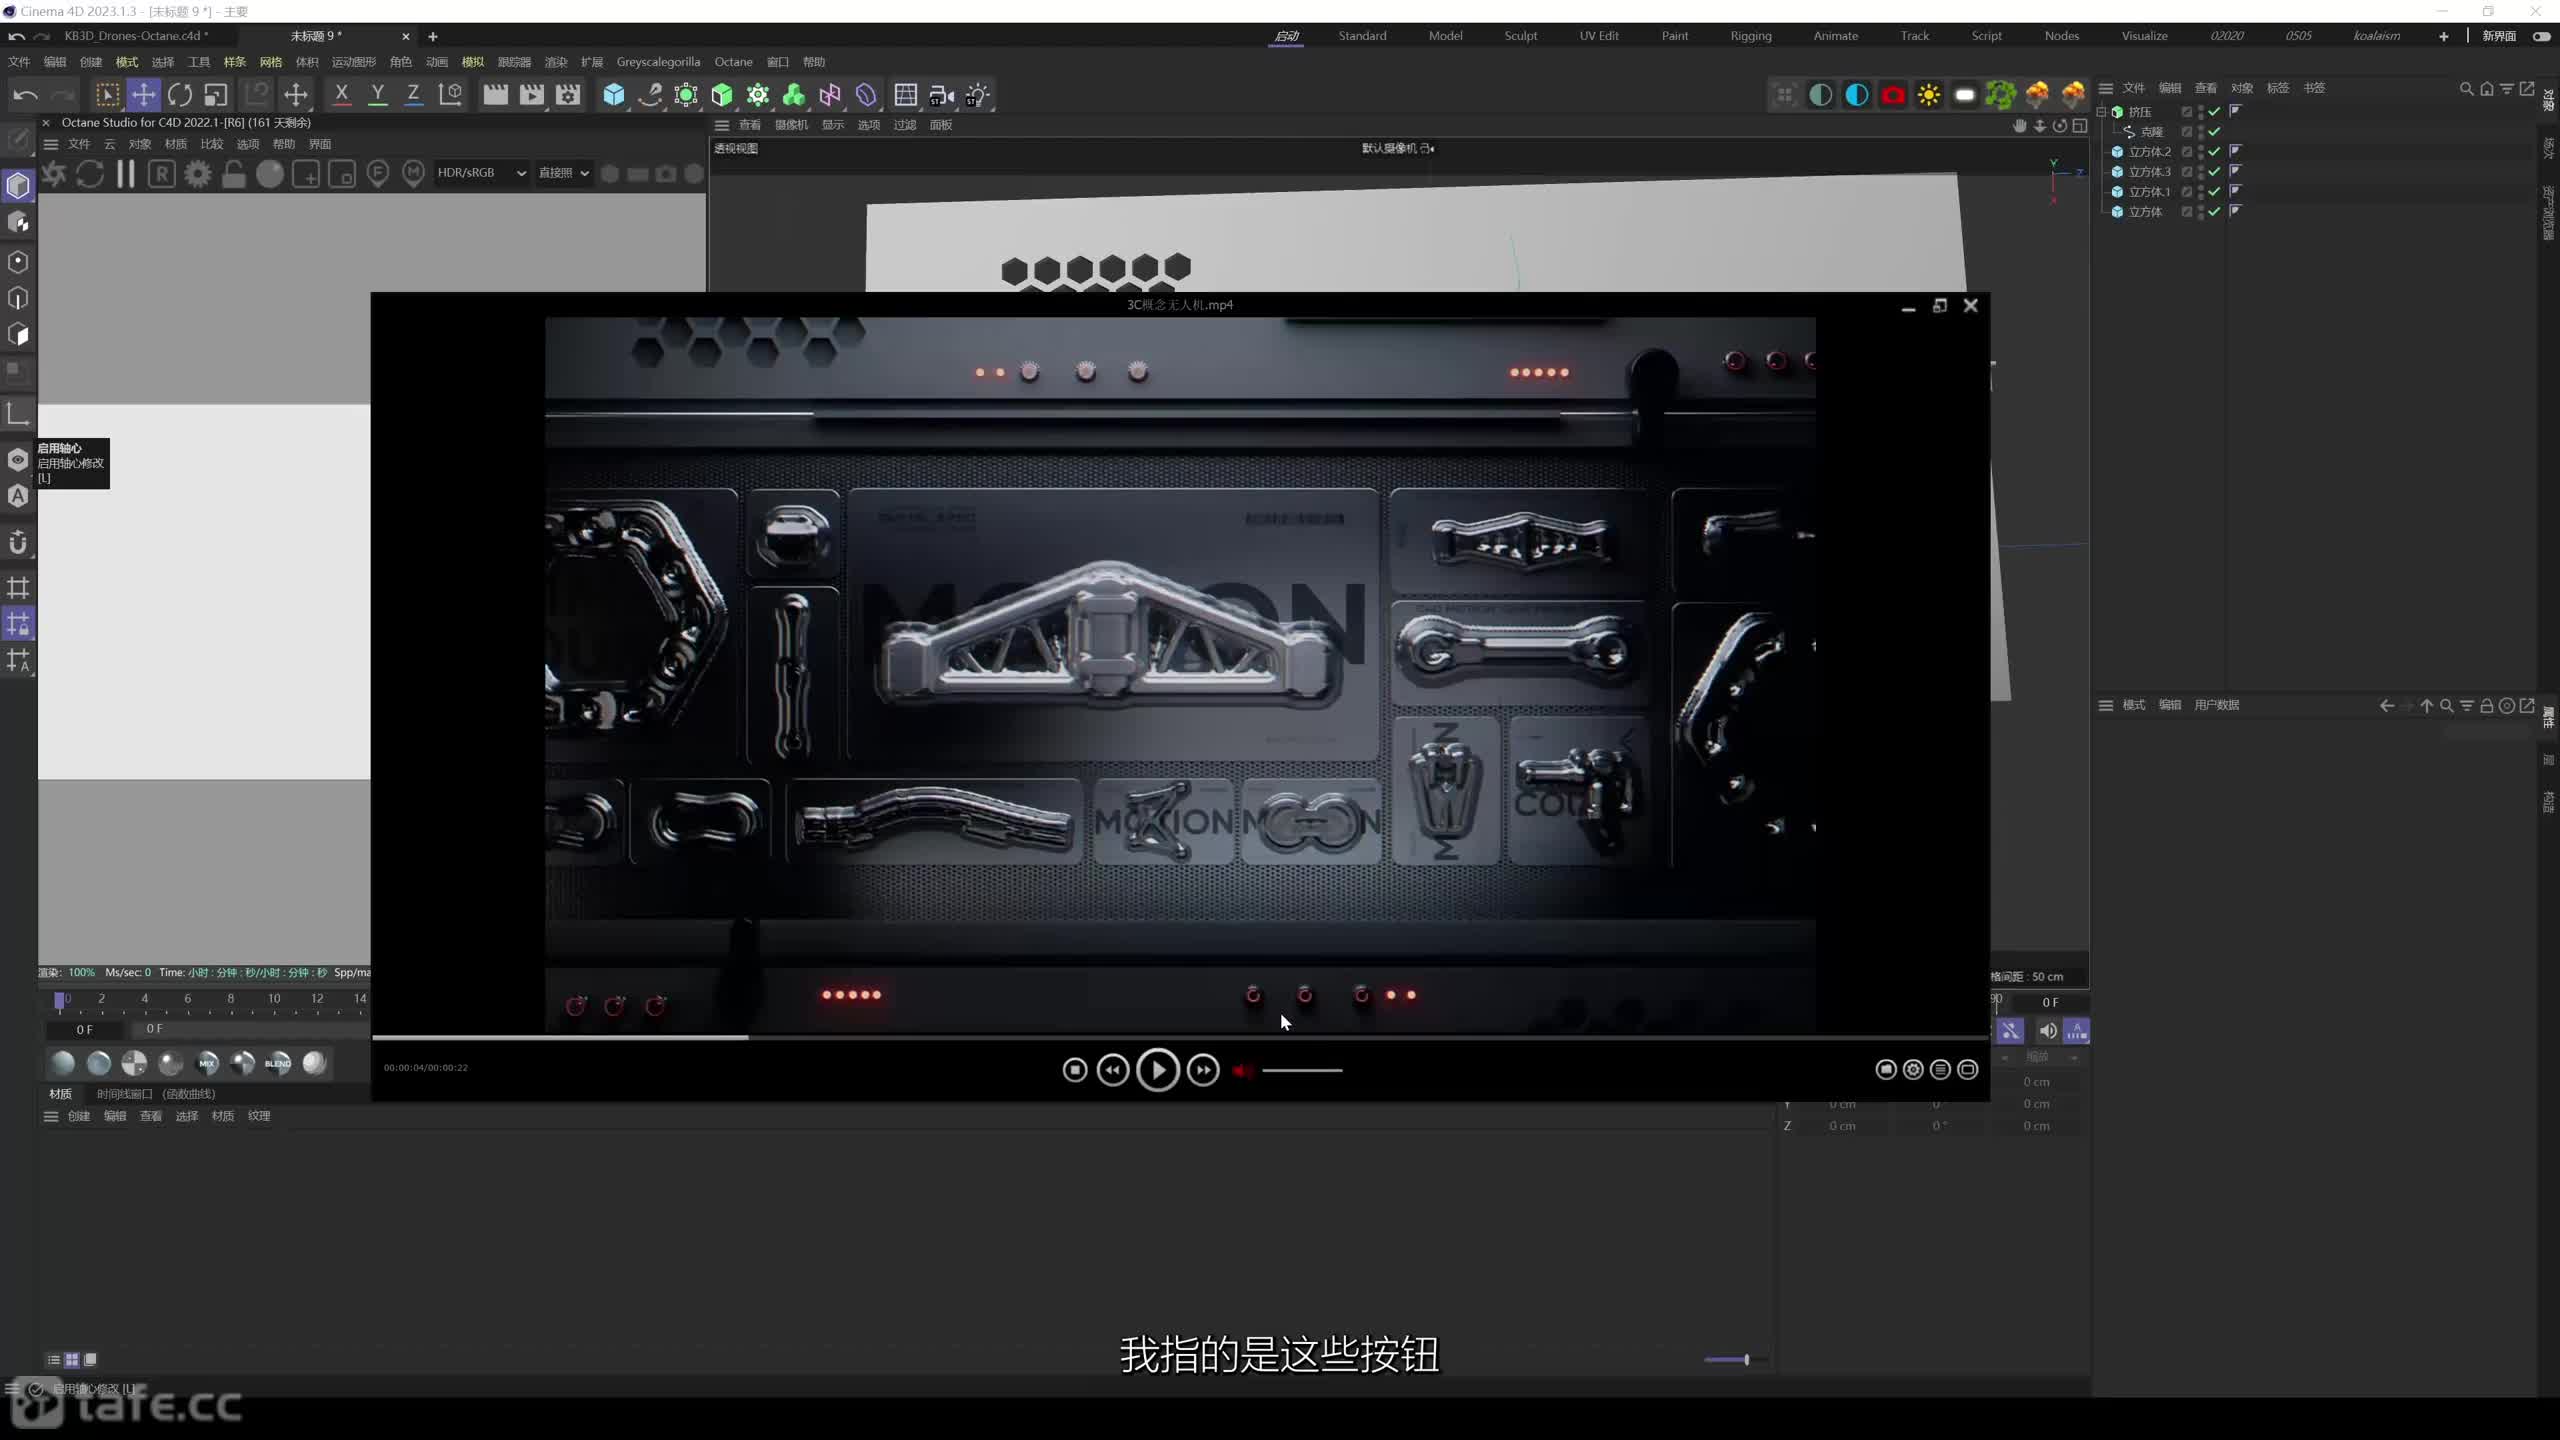Toggle enable checkmark for 克隆 object

tap(2214, 132)
